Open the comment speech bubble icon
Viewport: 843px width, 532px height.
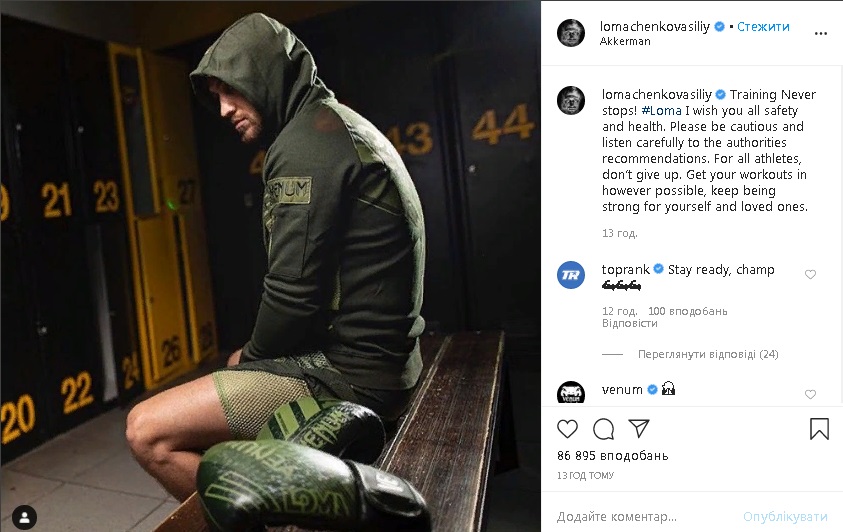pyautogui.click(x=603, y=429)
